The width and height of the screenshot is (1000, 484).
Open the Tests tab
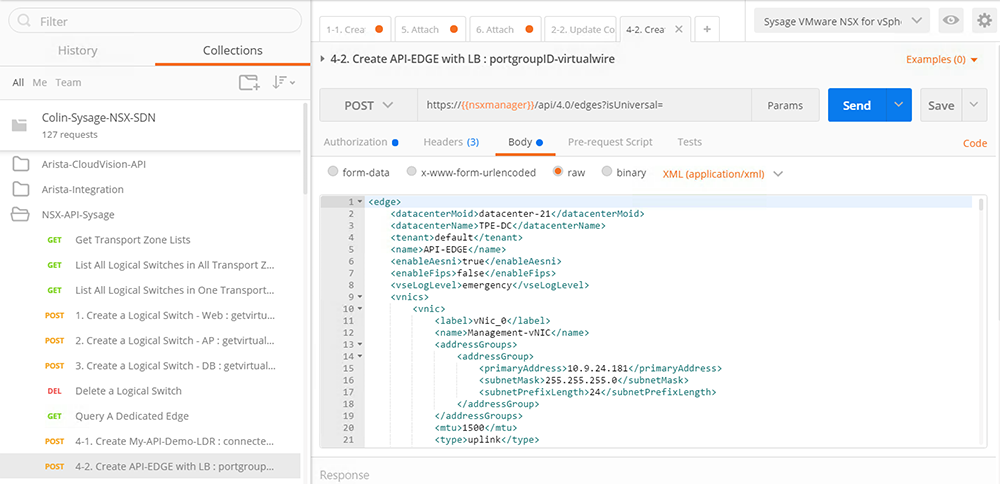pos(689,142)
